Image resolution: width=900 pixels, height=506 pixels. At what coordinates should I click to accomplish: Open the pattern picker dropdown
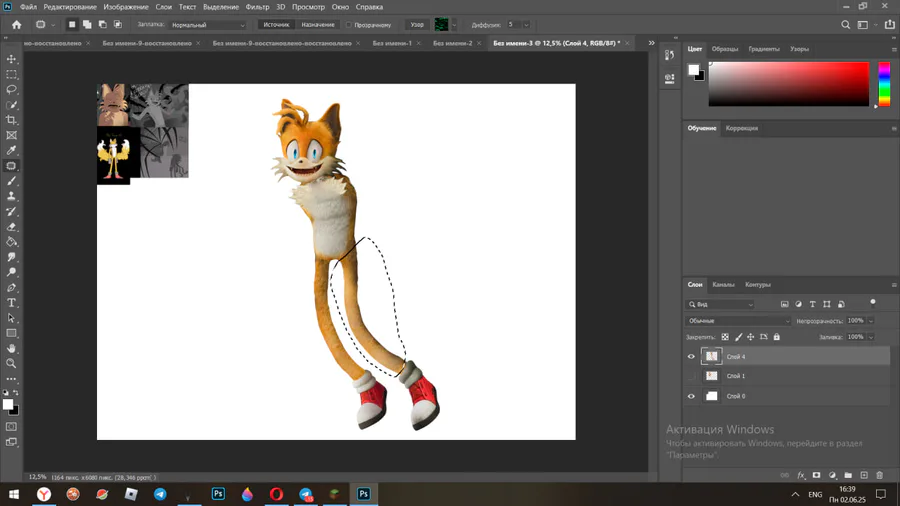454,25
